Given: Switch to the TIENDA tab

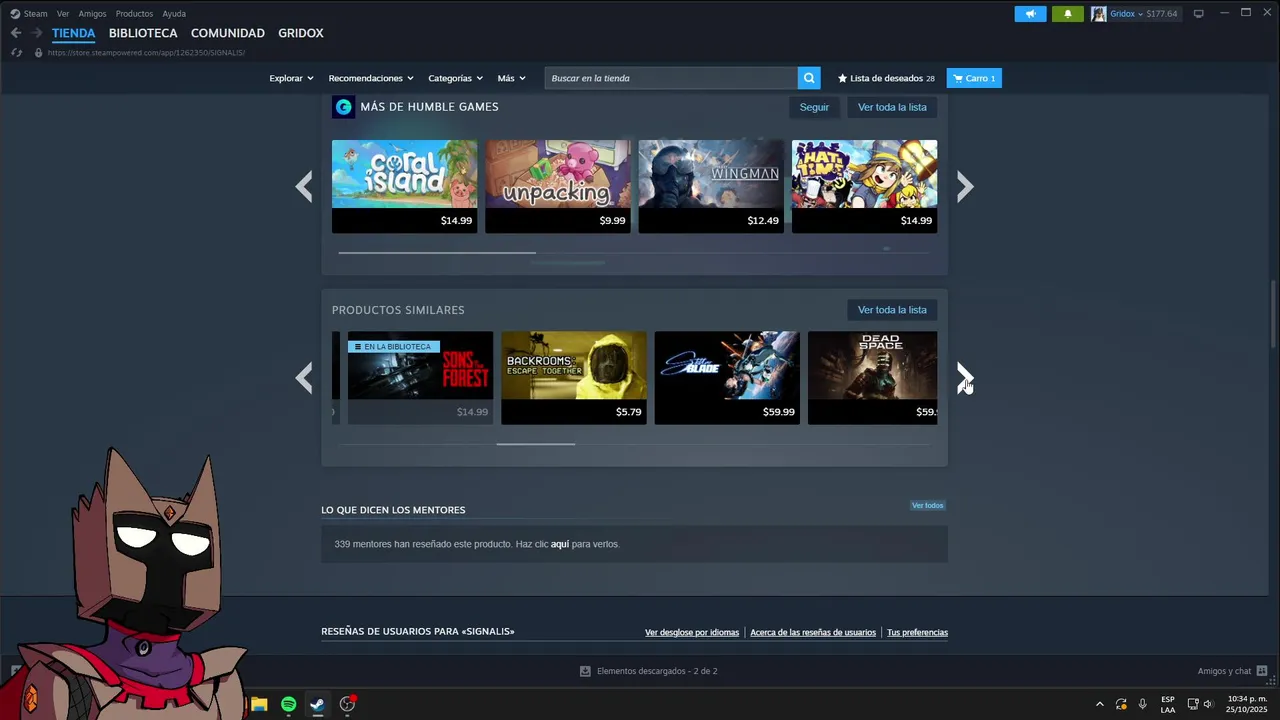Looking at the screenshot, I should pyautogui.click(x=74, y=33).
